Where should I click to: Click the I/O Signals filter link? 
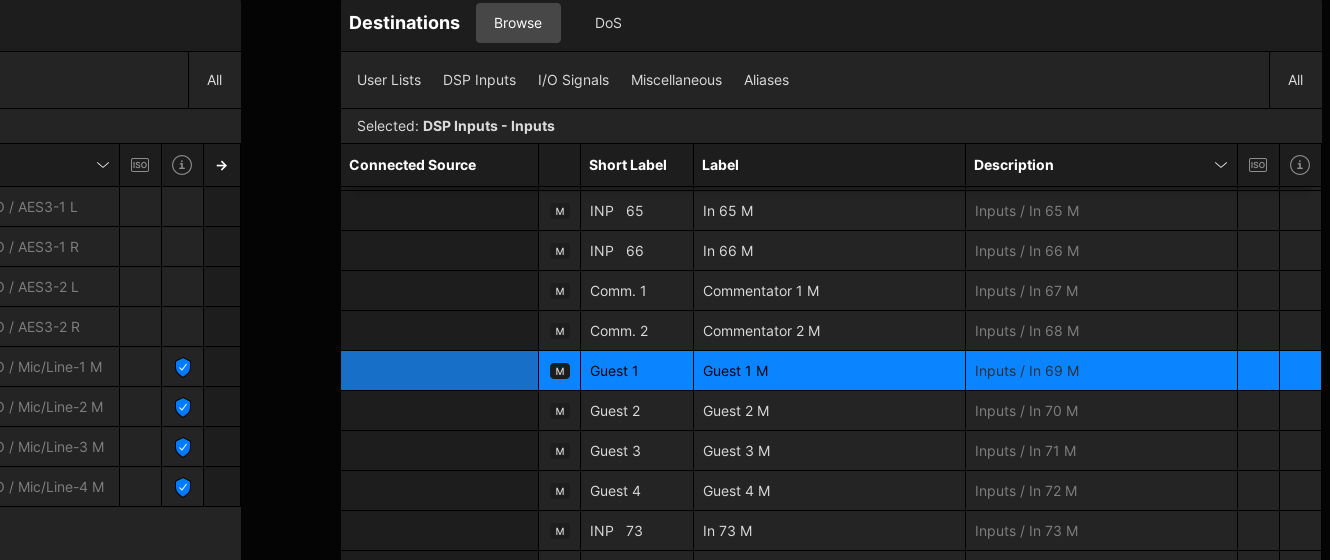pyautogui.click(x=573, y=80)
